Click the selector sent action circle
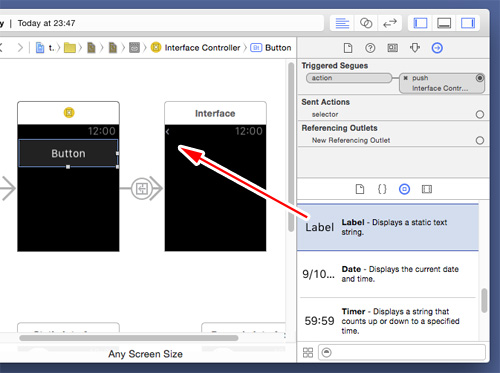Image resolution: width=500 pixels, height=373 pixels. [x=480, y=114]
